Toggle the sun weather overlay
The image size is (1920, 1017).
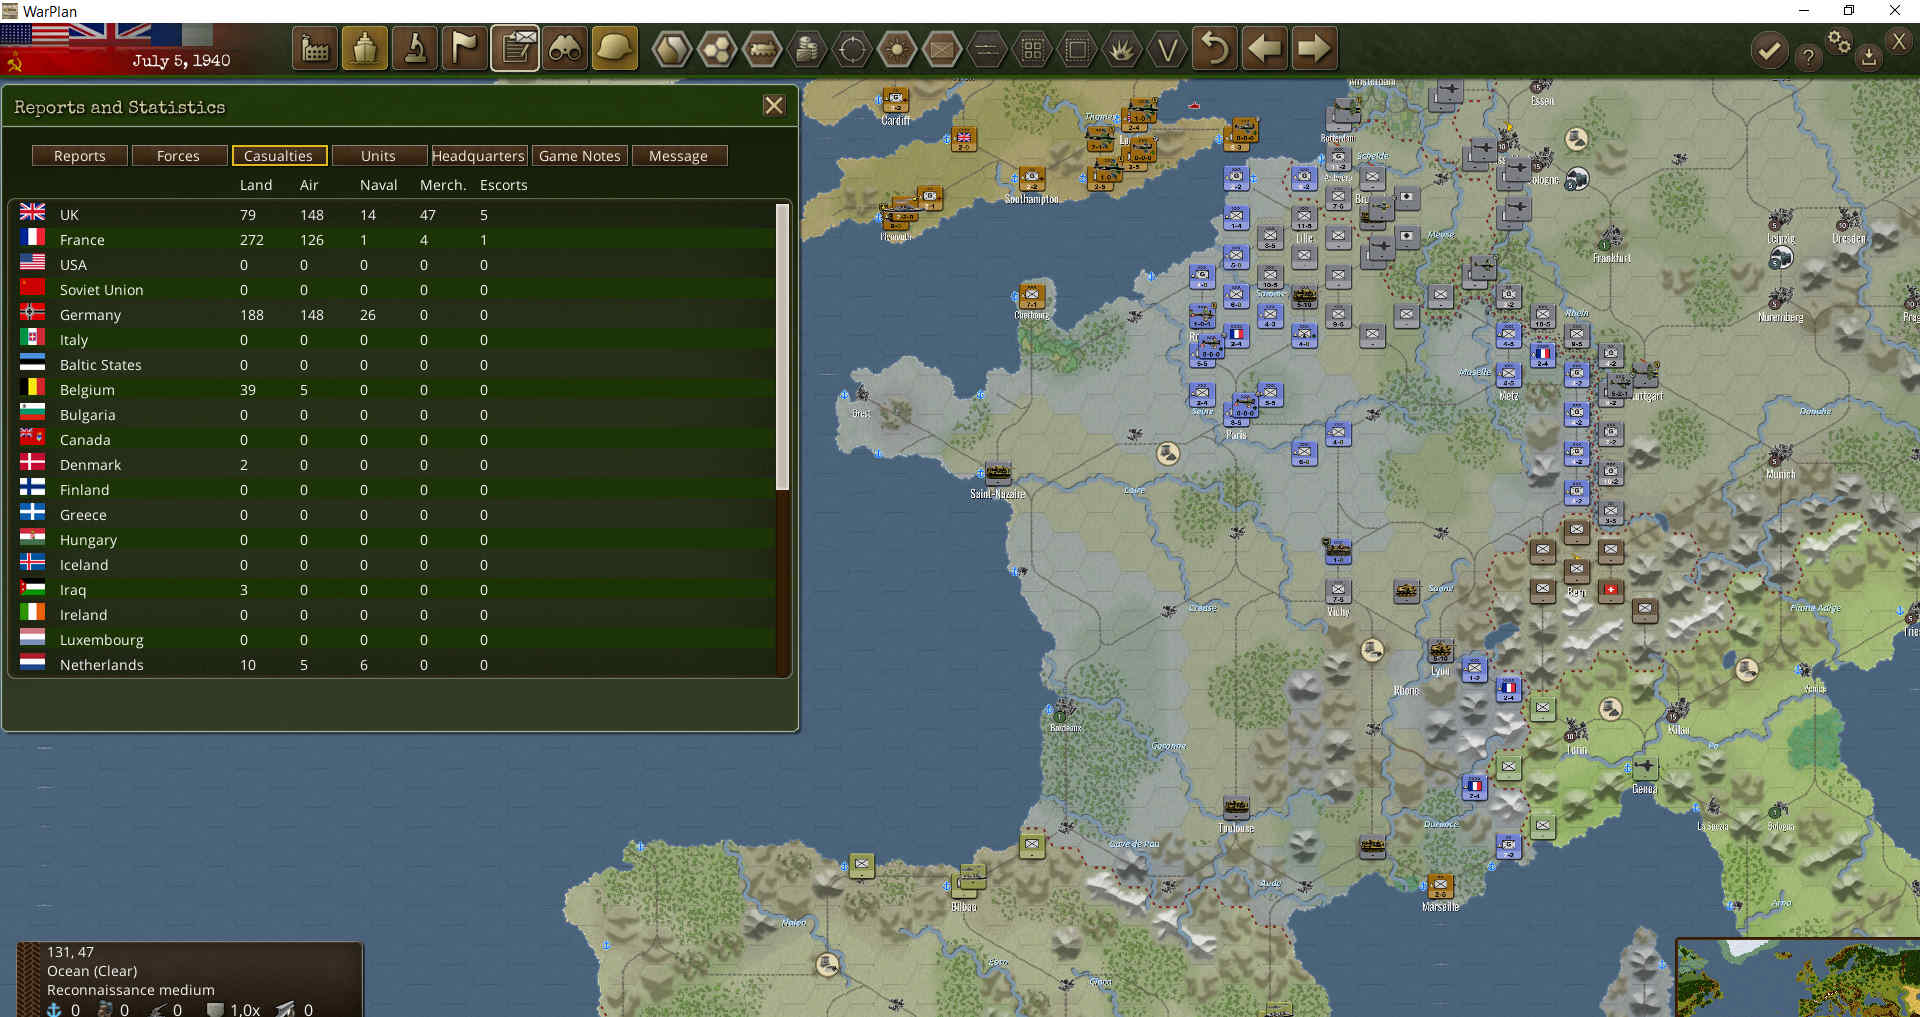click(x=897, y=48)
